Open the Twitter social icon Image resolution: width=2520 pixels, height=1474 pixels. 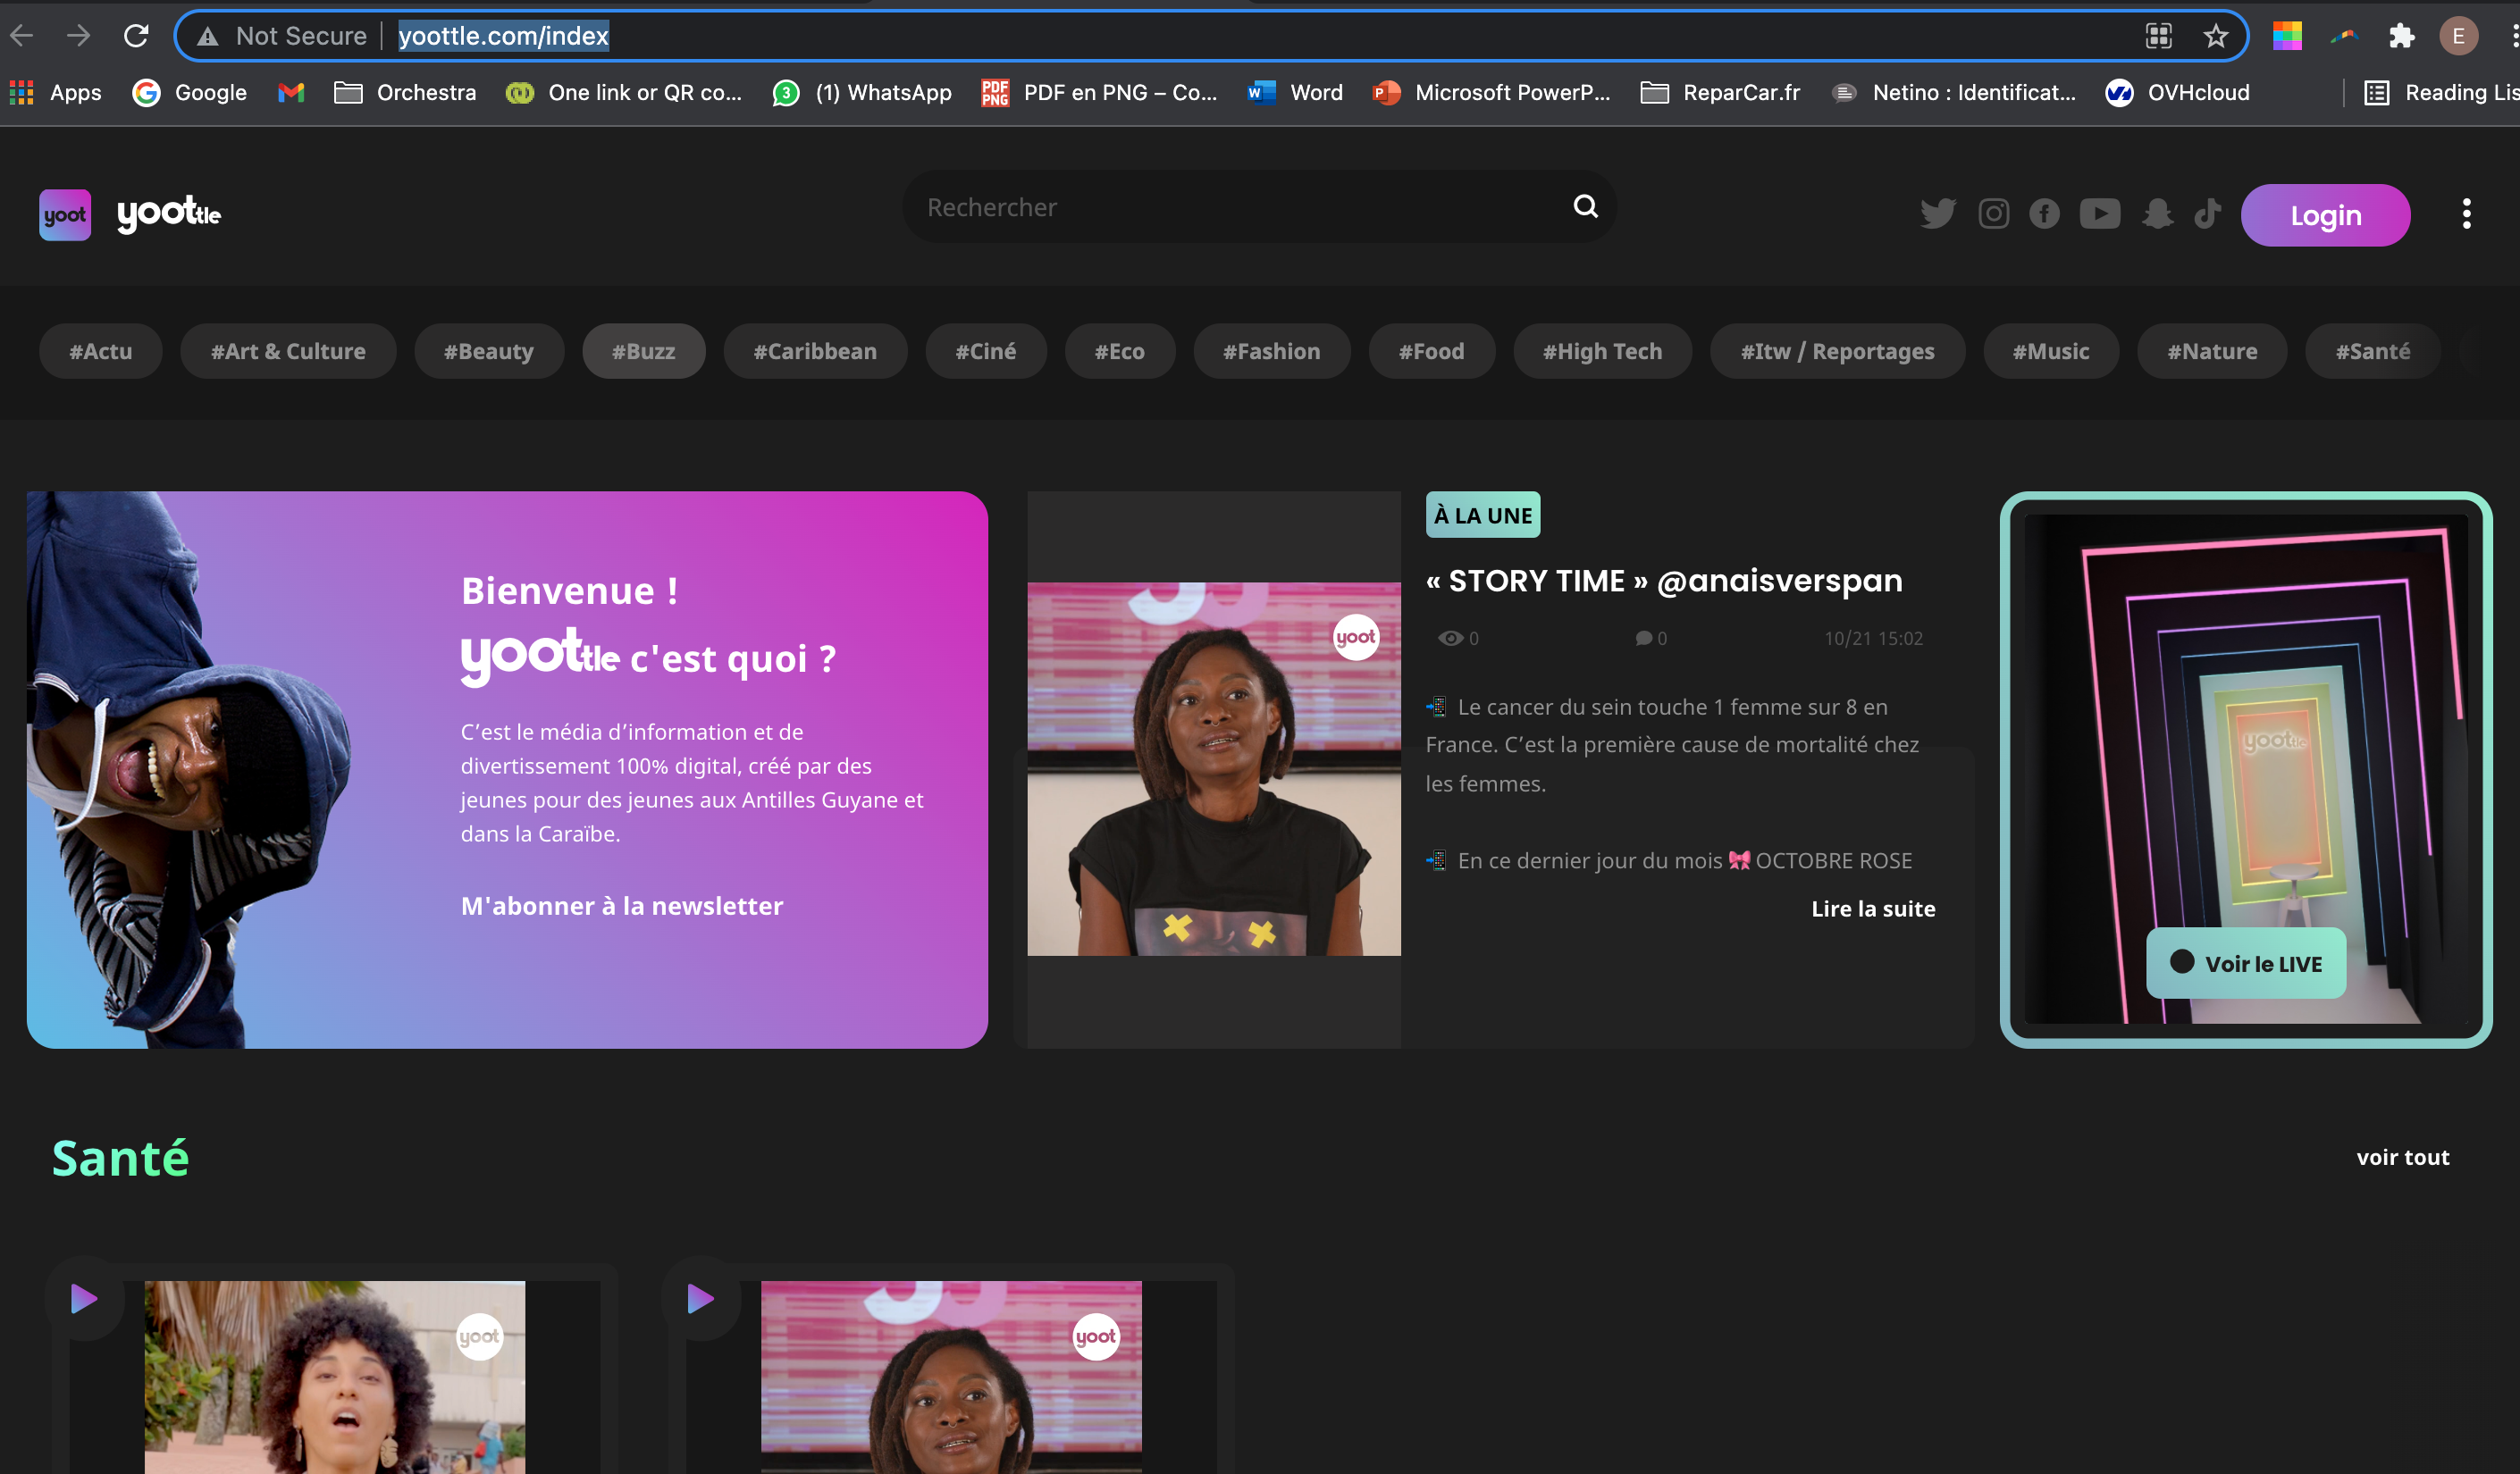point(1937,214)
